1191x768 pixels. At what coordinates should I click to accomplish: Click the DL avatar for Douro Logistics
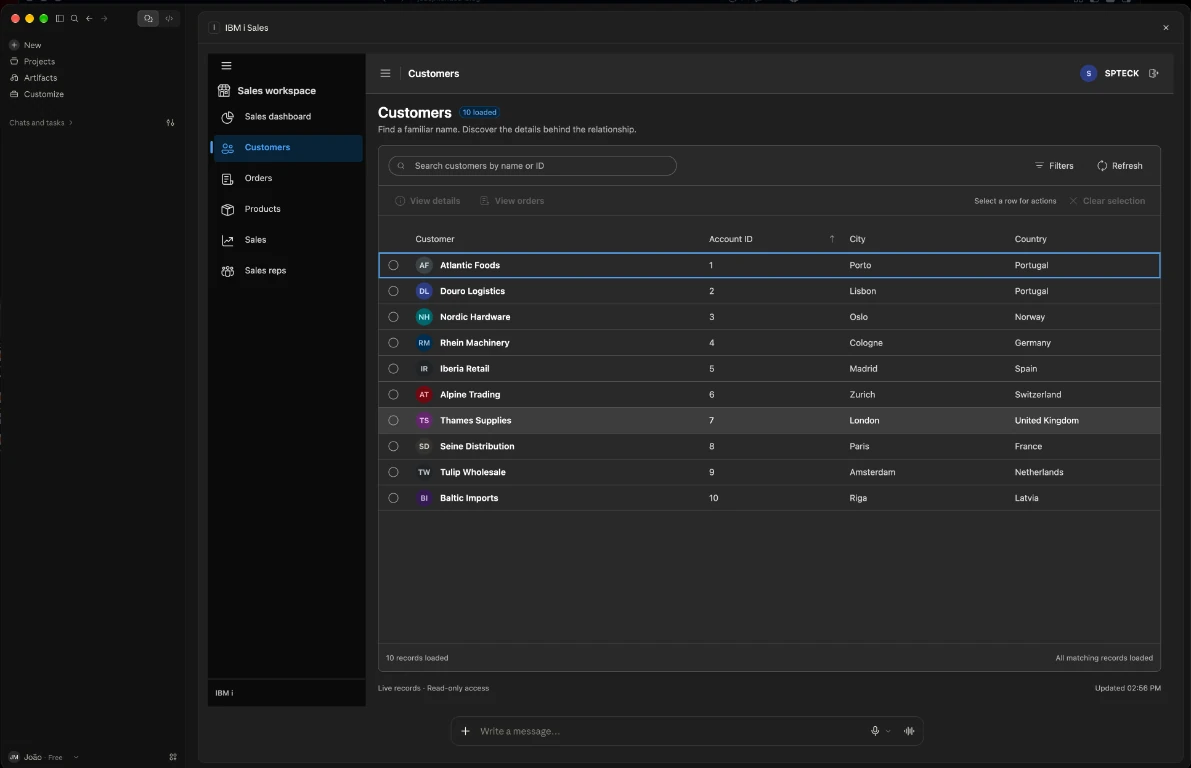click(x=424, y=291)
